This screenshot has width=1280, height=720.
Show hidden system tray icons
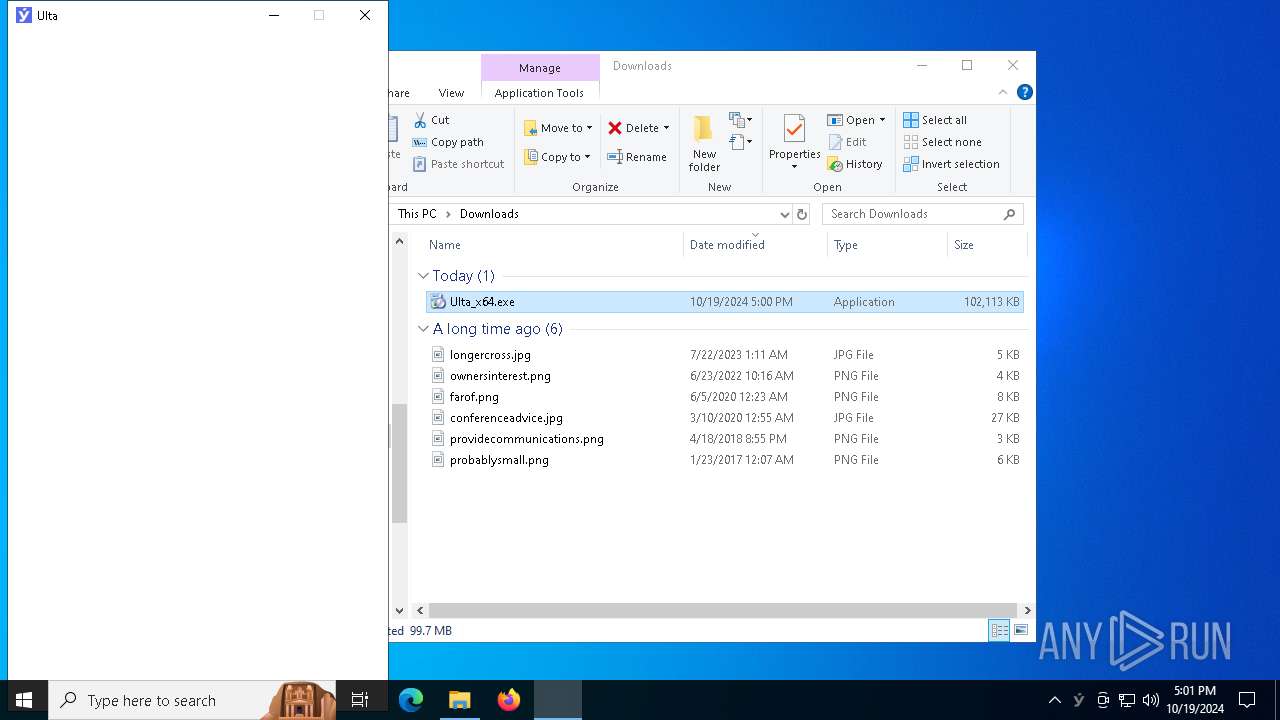click(1054, 700)
